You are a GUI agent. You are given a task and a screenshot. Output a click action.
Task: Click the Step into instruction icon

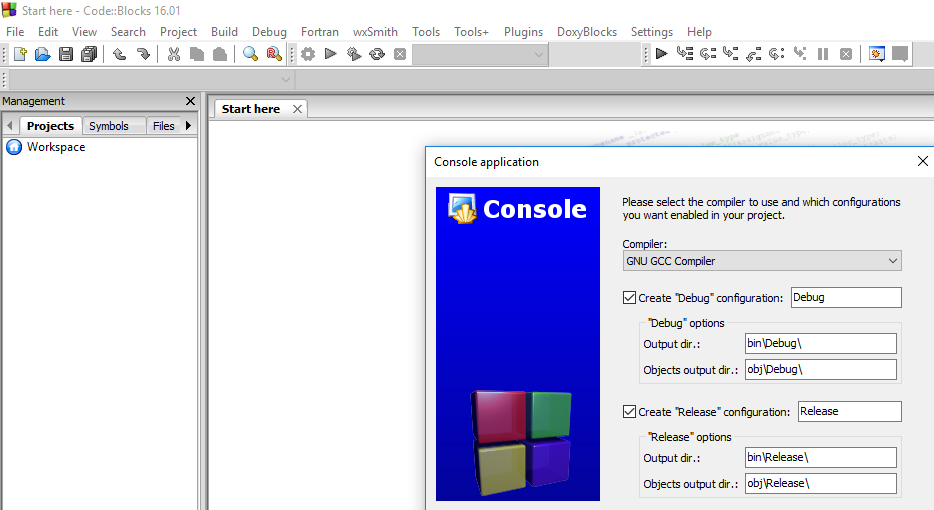pyautogui.click(x=800, y=54)
